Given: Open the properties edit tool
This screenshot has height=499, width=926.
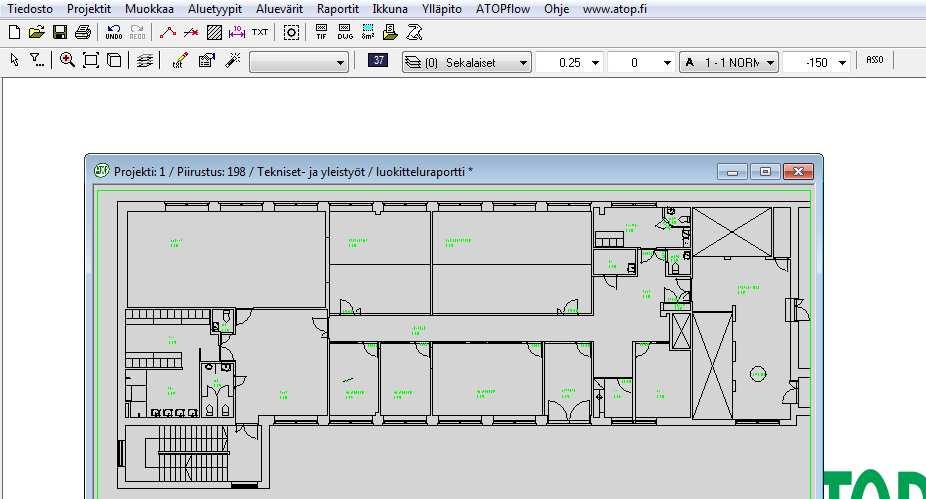Looking at the screenshot, I should click(207, 60).
